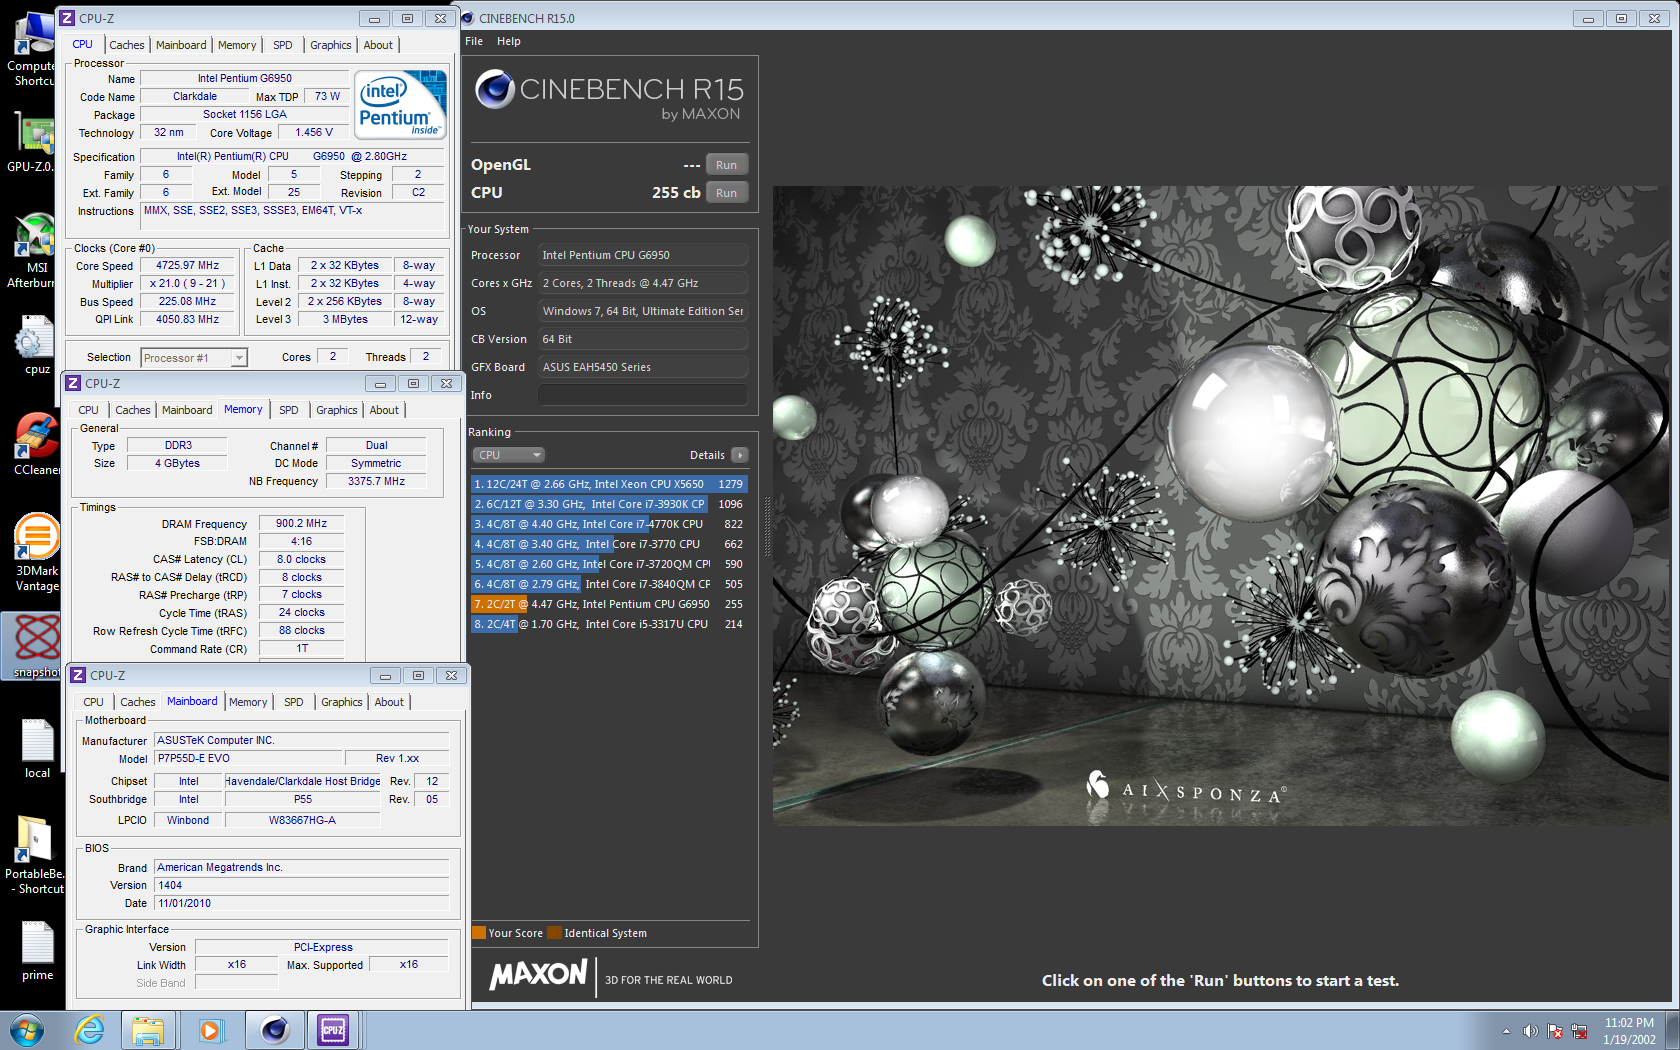Select CPU tab in middle CPU-Z window

point(88,410)
